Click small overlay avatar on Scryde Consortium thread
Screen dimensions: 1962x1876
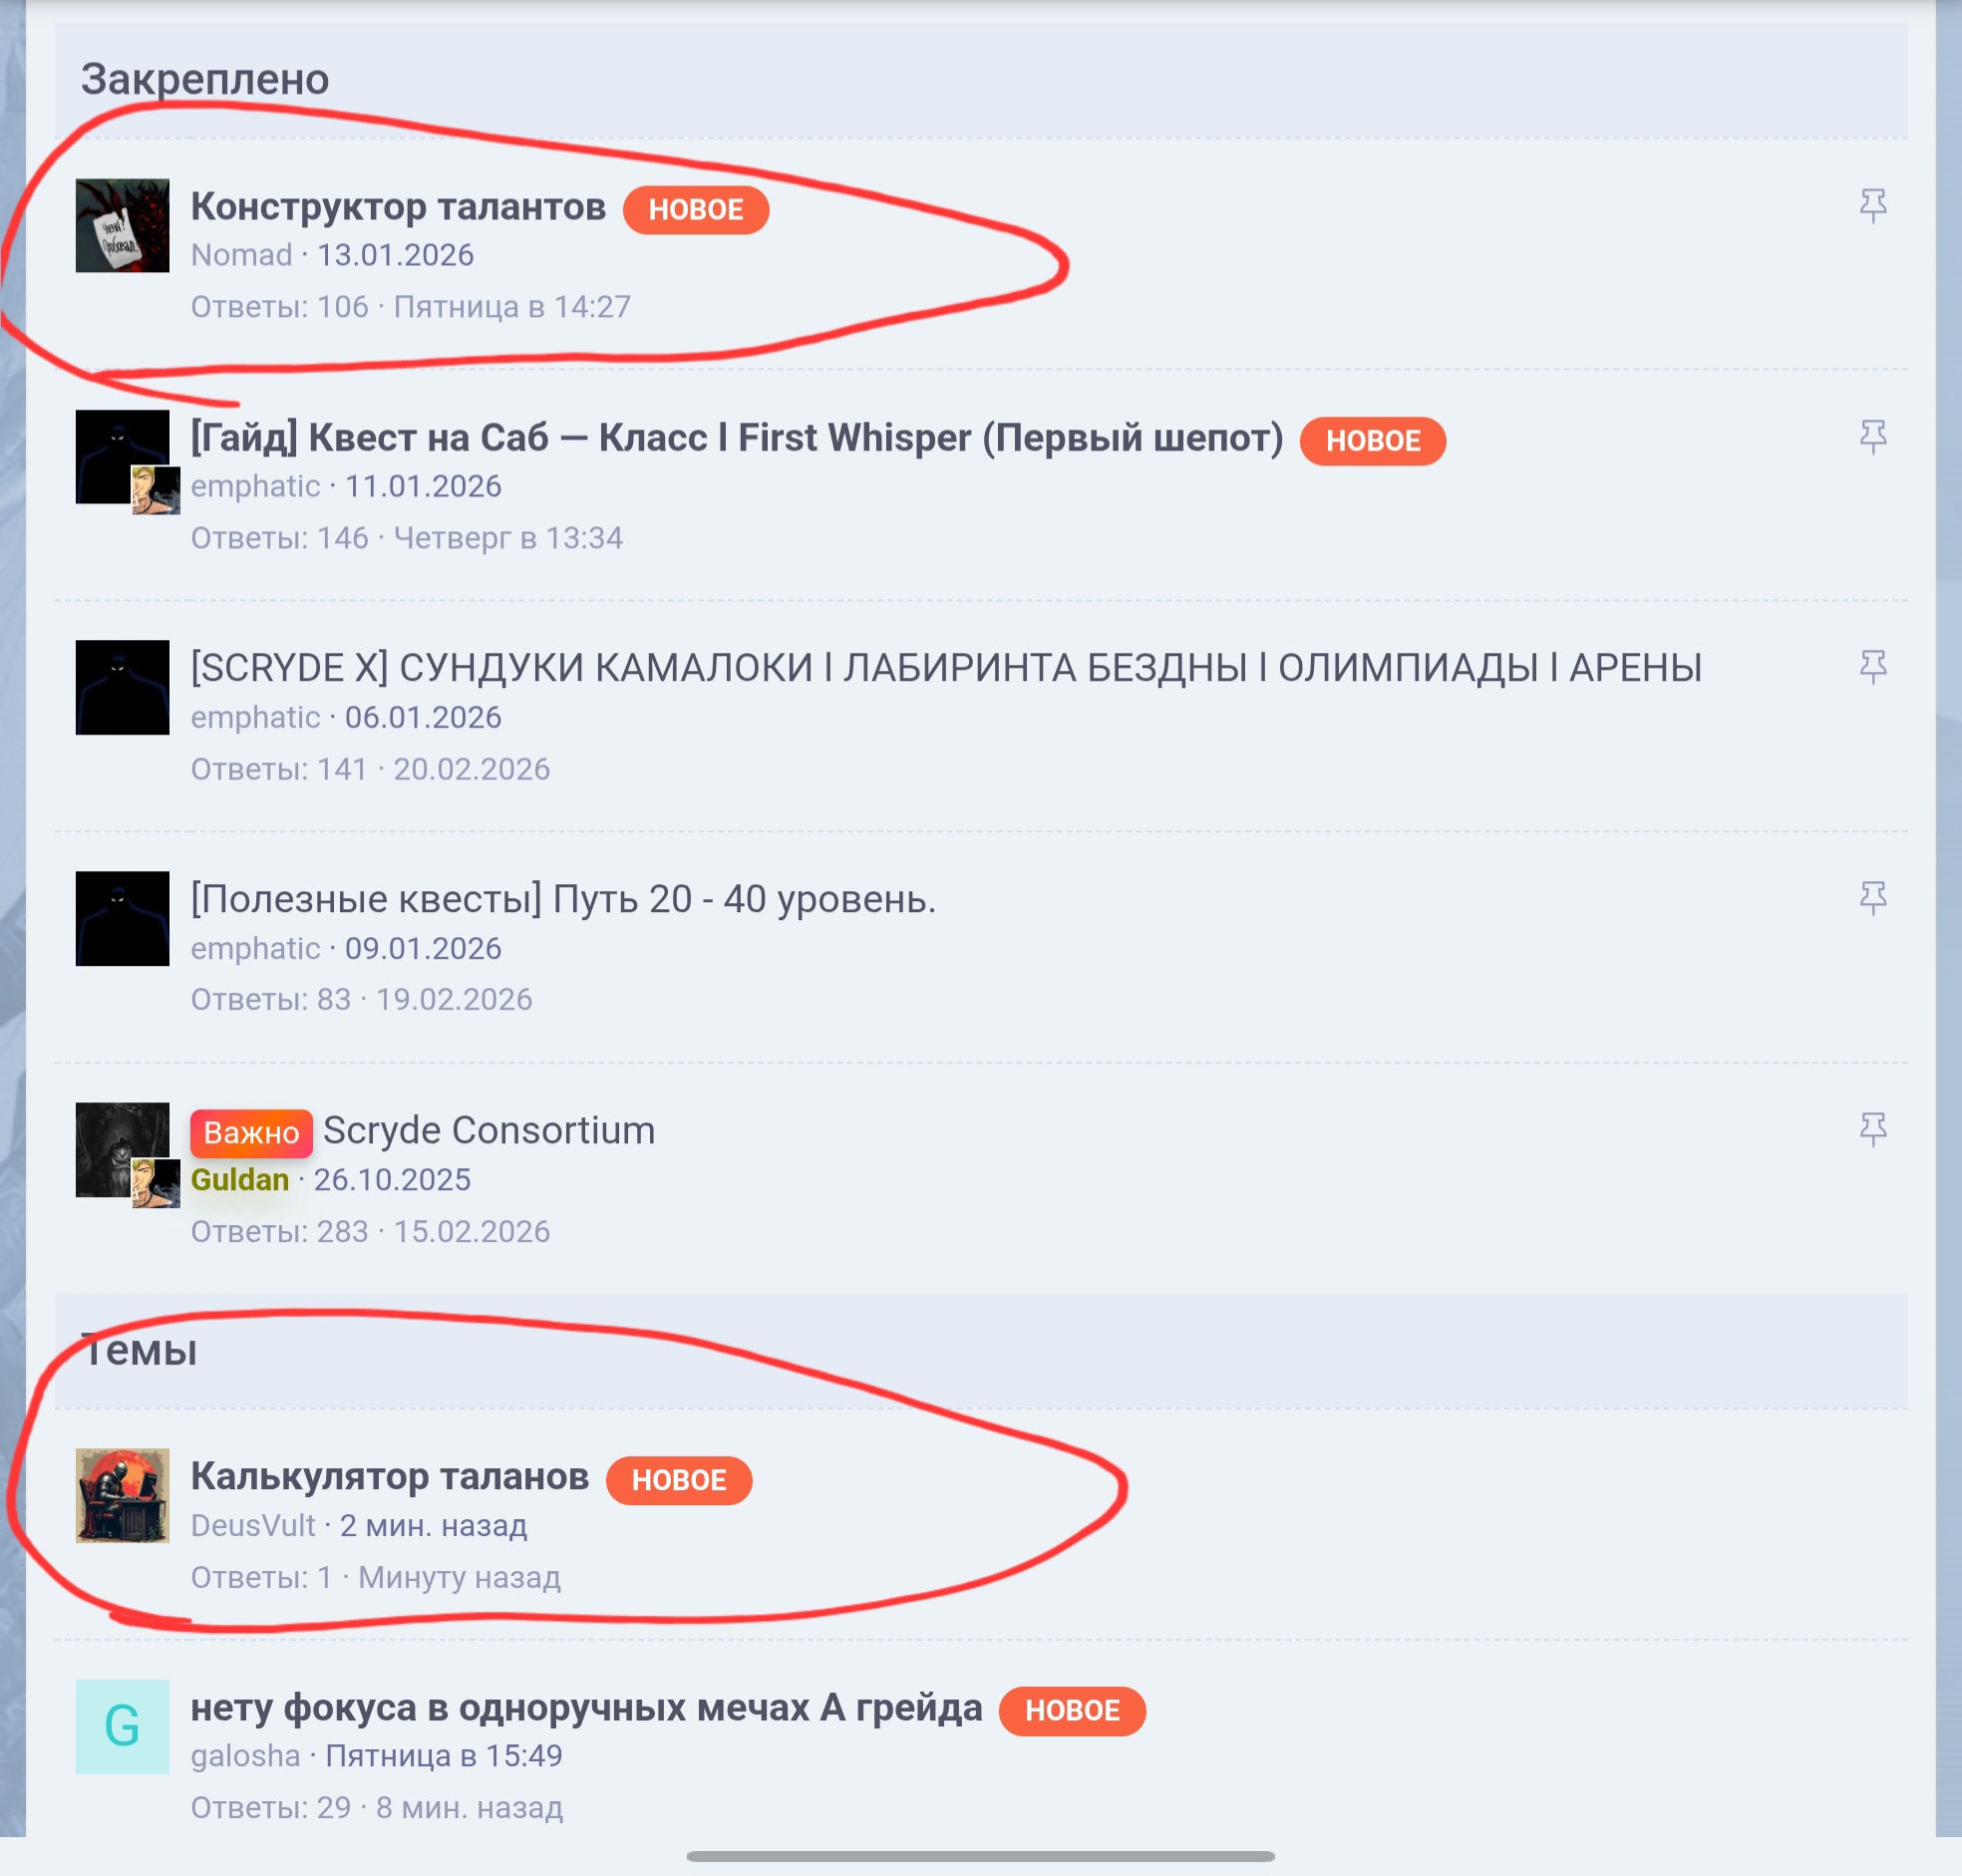[x=156, y=1183]
